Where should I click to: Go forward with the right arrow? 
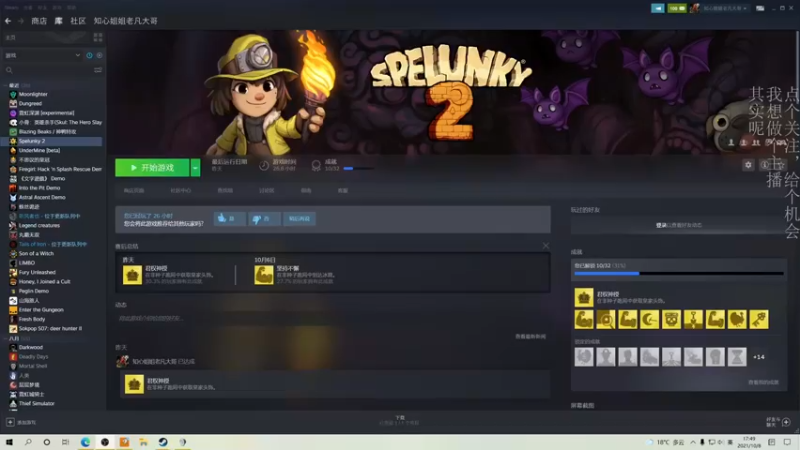click(x=21, y=21)
